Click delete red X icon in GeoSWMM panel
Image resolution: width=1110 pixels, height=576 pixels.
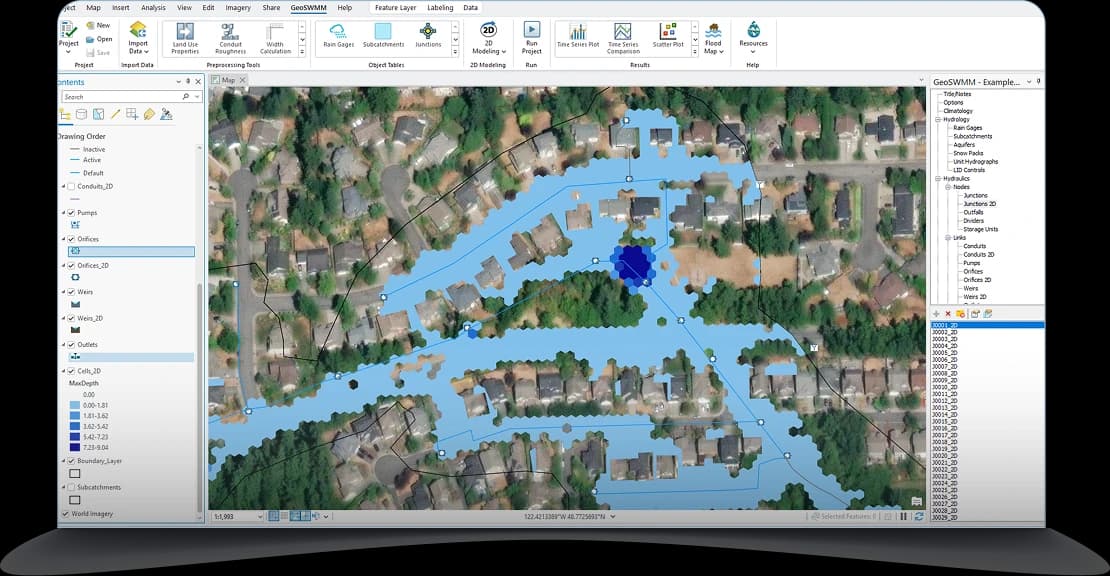click(x=948, y=313)
